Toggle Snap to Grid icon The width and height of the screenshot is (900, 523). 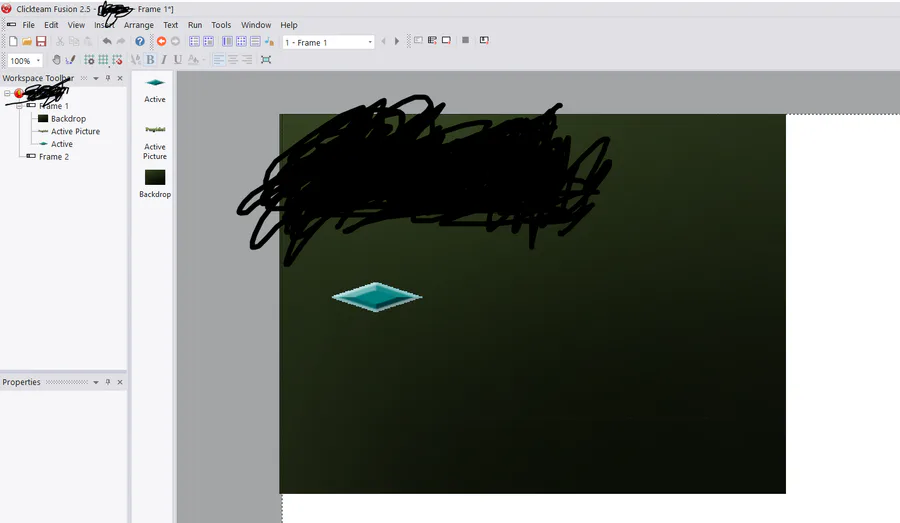(117, 60)
